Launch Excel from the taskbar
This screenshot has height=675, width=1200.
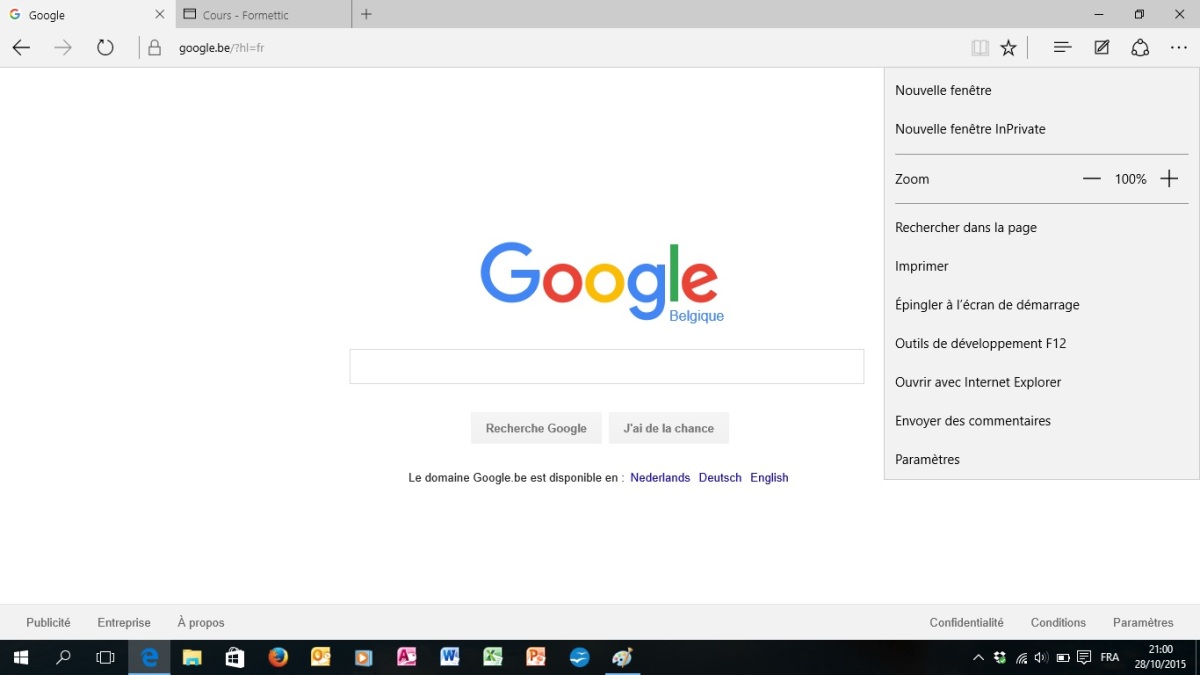pyautogui.click(x=493, y=657)
